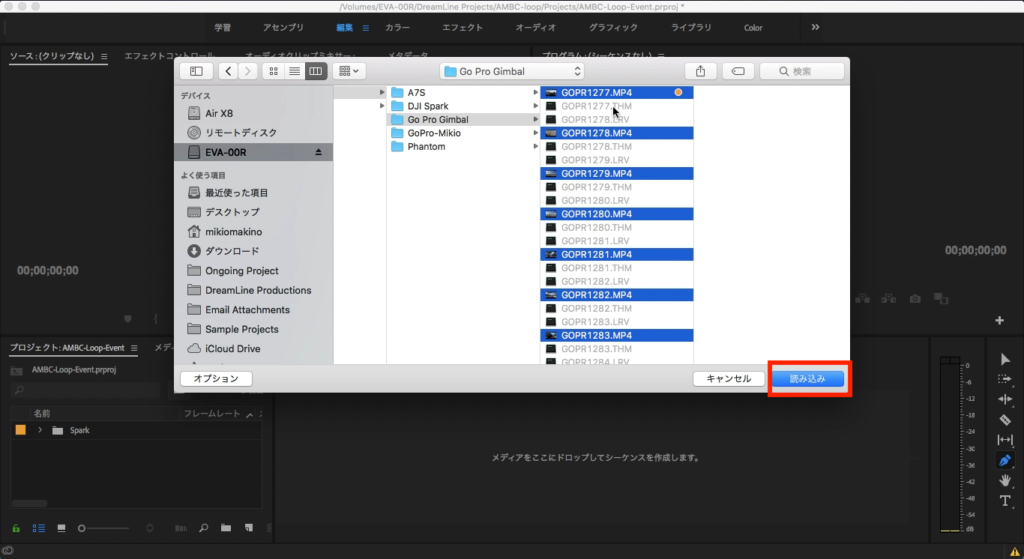
Task: Select the Type tool
Action: coord(1005,501)
